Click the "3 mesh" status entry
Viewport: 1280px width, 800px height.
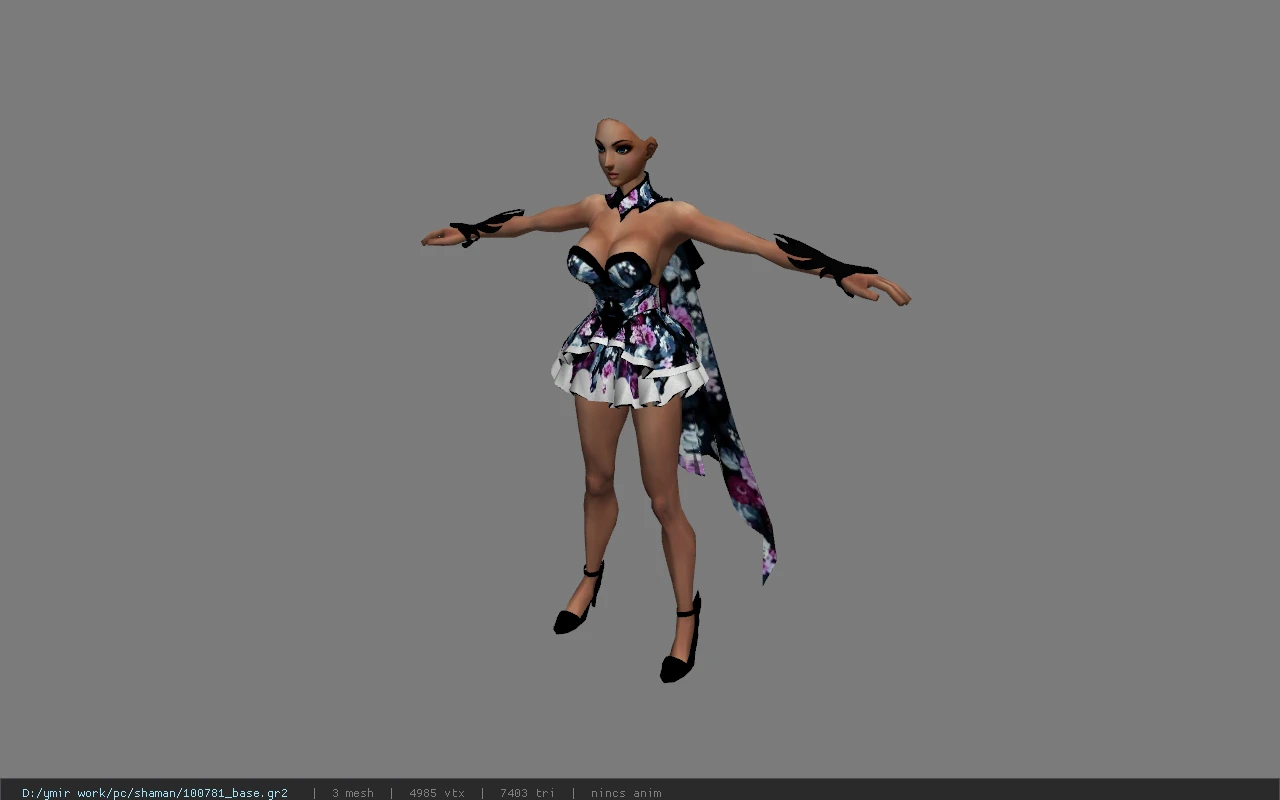[x=353, y=793]
